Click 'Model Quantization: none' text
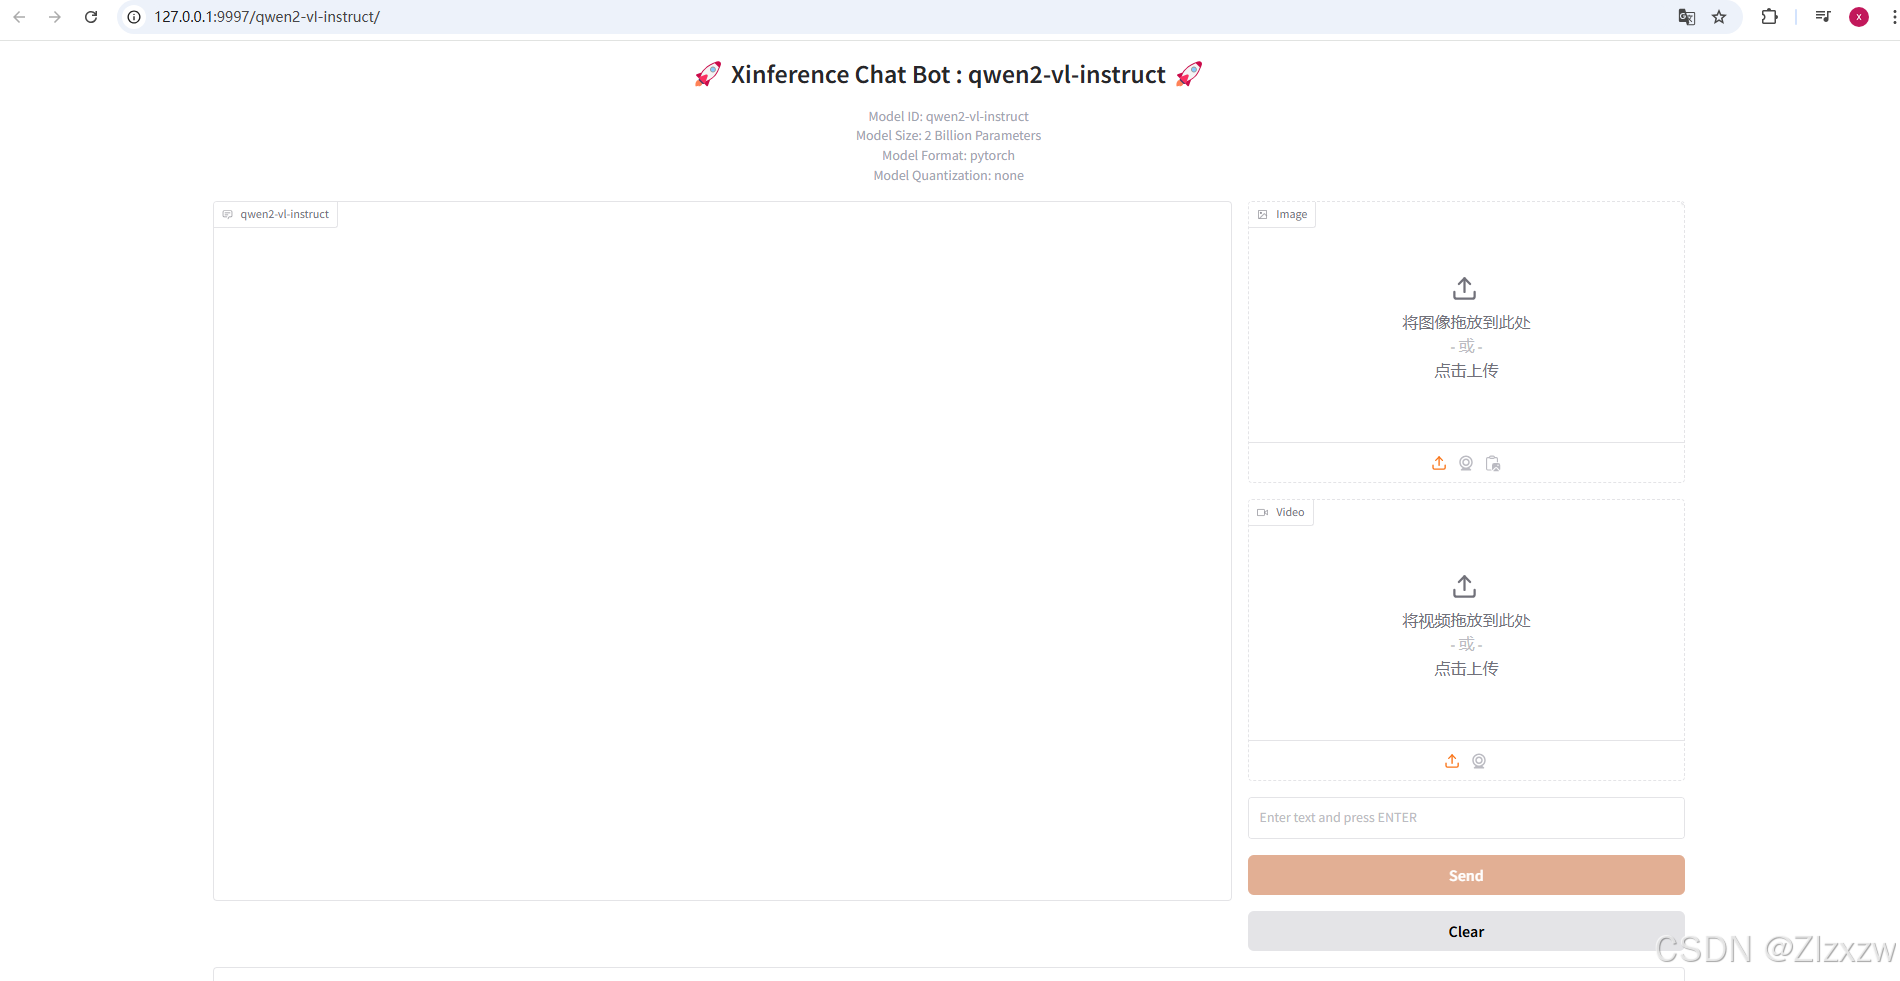Image resolution: width=1900 pixels, height=981 pixels. pyautogui.click(x=948, y=176)
